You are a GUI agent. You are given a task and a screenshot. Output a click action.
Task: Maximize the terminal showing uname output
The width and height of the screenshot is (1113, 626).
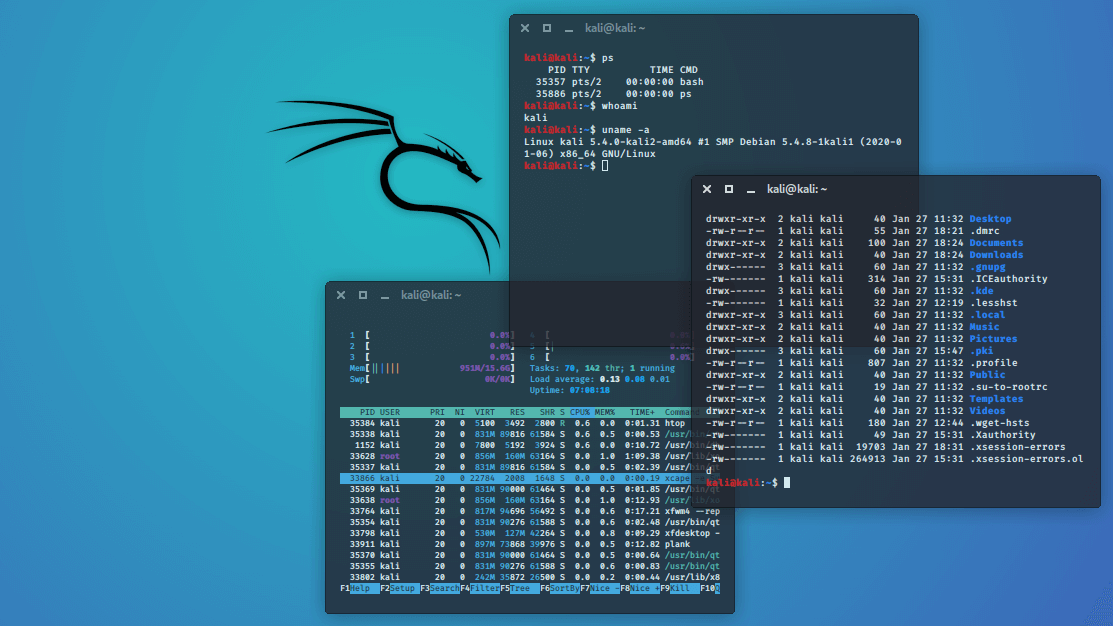tap(546, 28)
